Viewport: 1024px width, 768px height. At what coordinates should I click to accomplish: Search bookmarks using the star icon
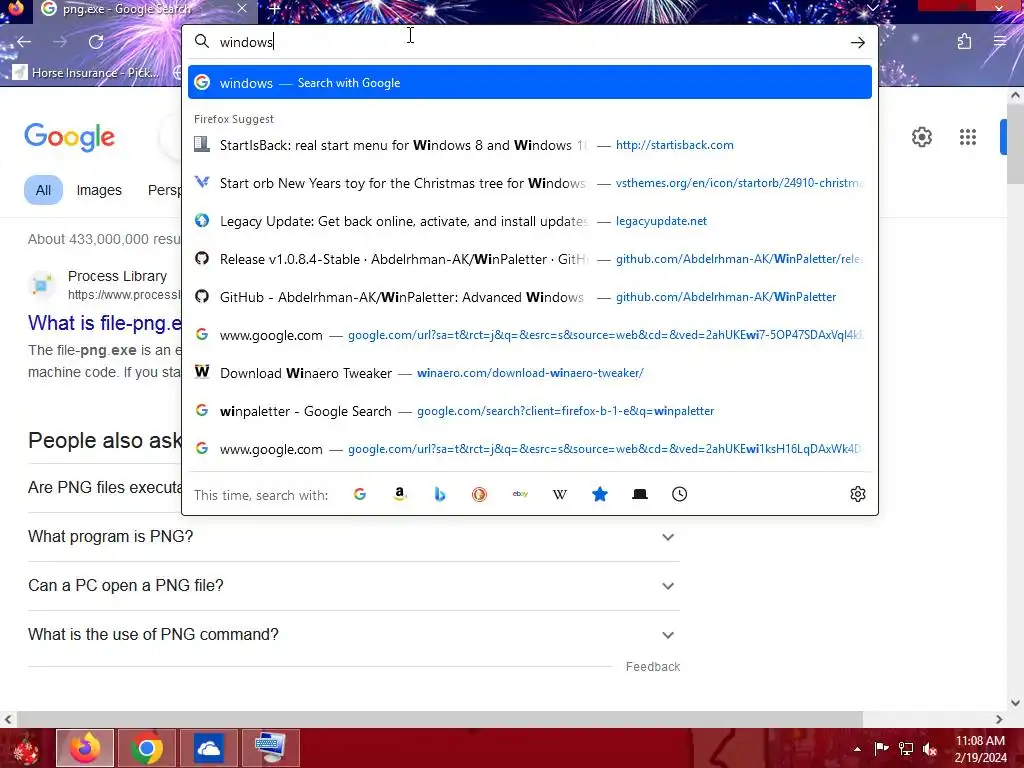point(600,494)
